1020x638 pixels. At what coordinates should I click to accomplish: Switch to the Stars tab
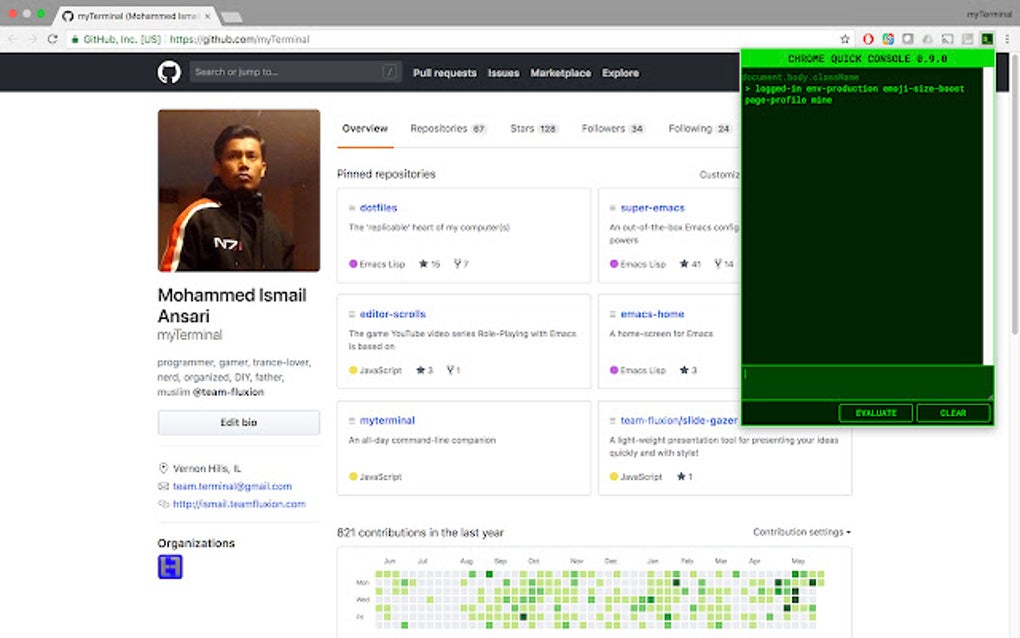[x=533, y=129]
